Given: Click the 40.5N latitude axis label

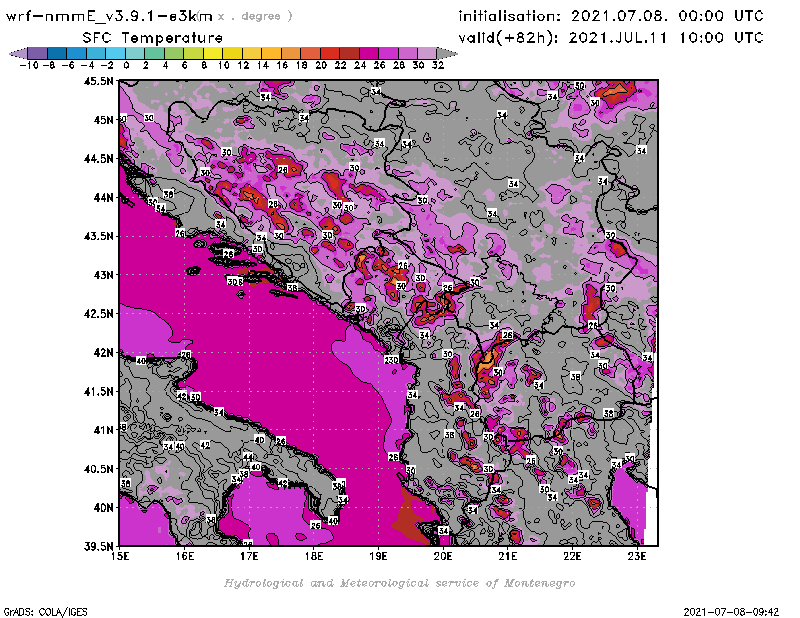Looking at the screenshot, I should [x=98, y=468].
